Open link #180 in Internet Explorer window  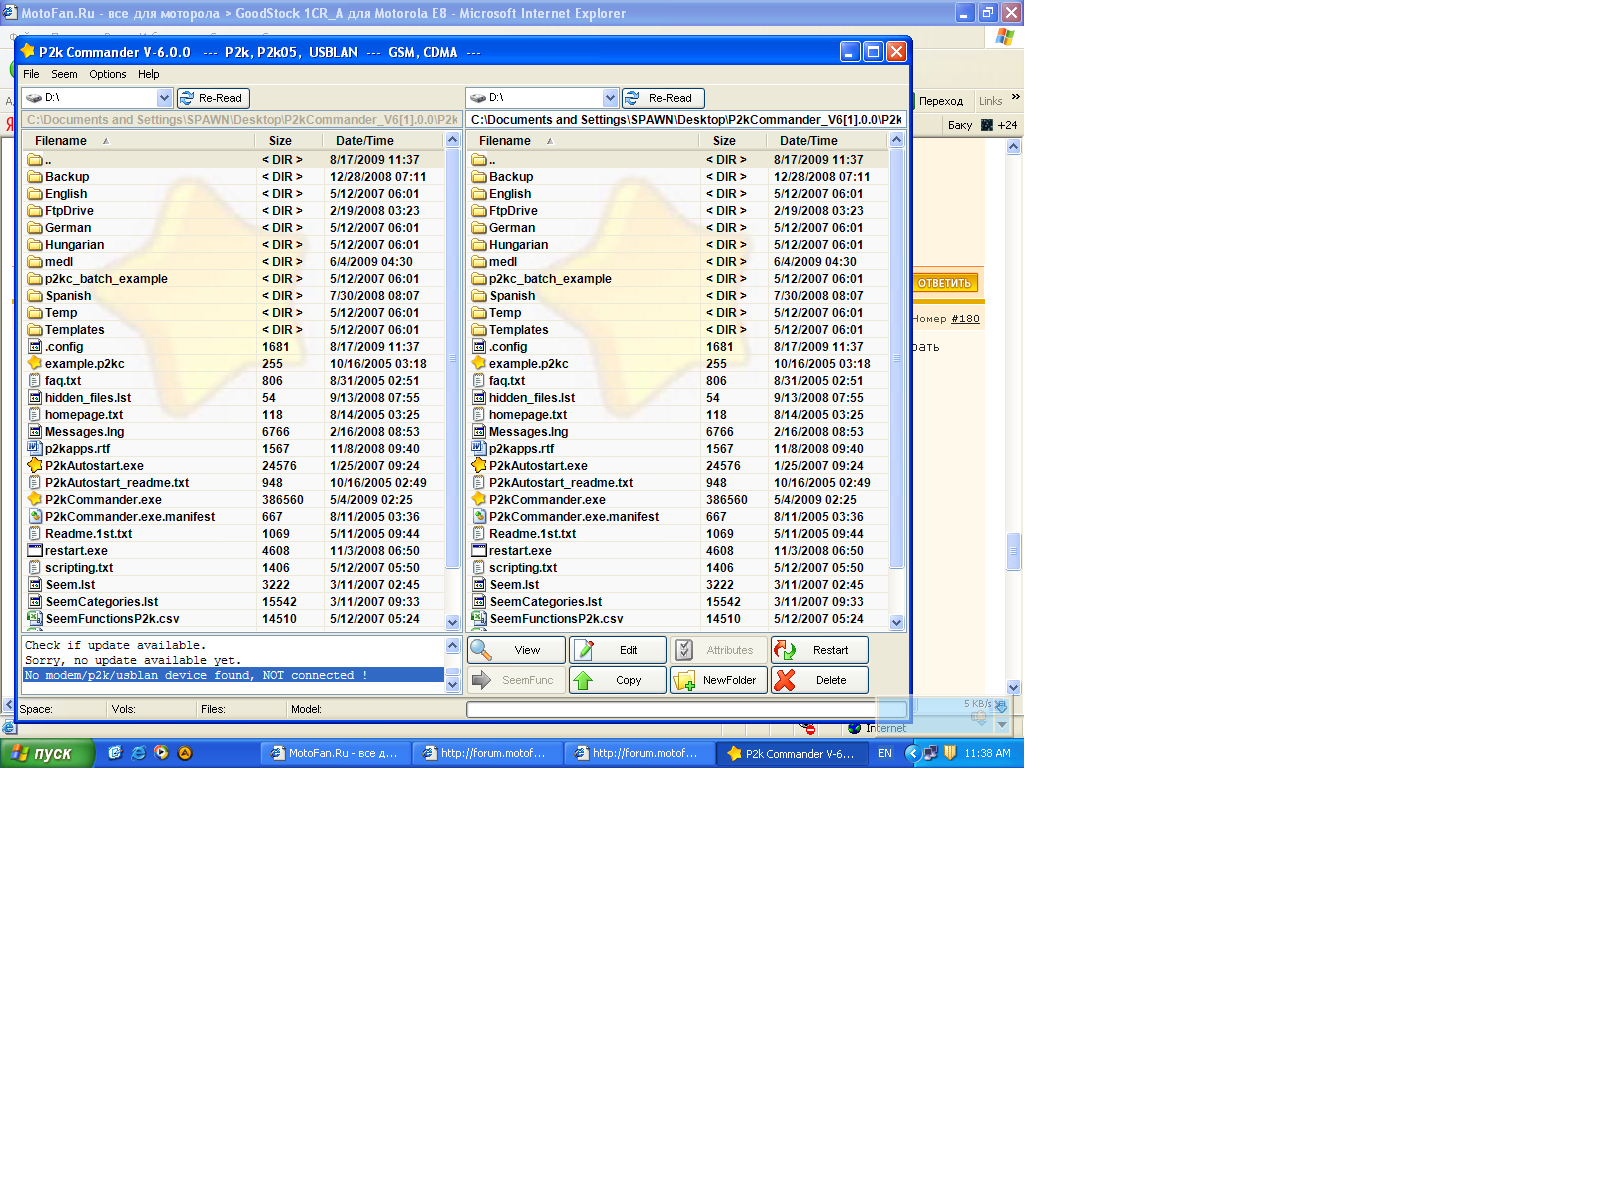tap(965, 319)
